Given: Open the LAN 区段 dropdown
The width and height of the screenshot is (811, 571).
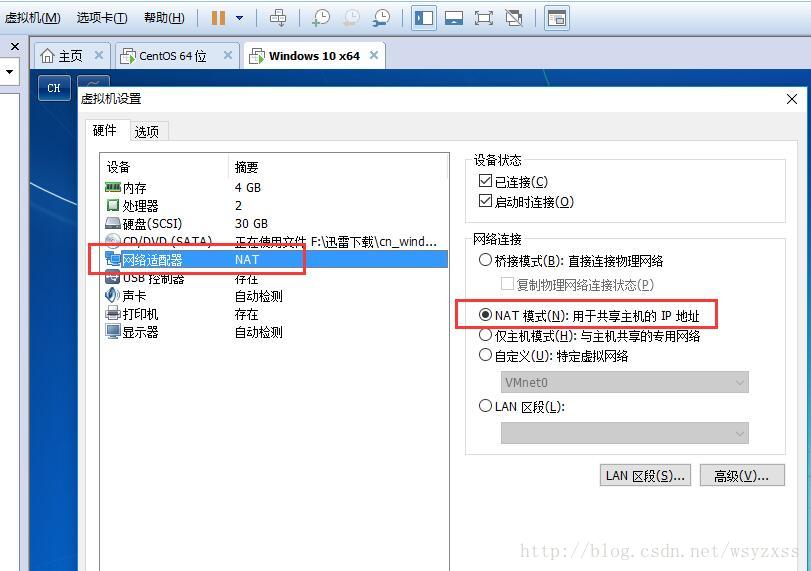Looking at the screenshot, I should 624,433.
